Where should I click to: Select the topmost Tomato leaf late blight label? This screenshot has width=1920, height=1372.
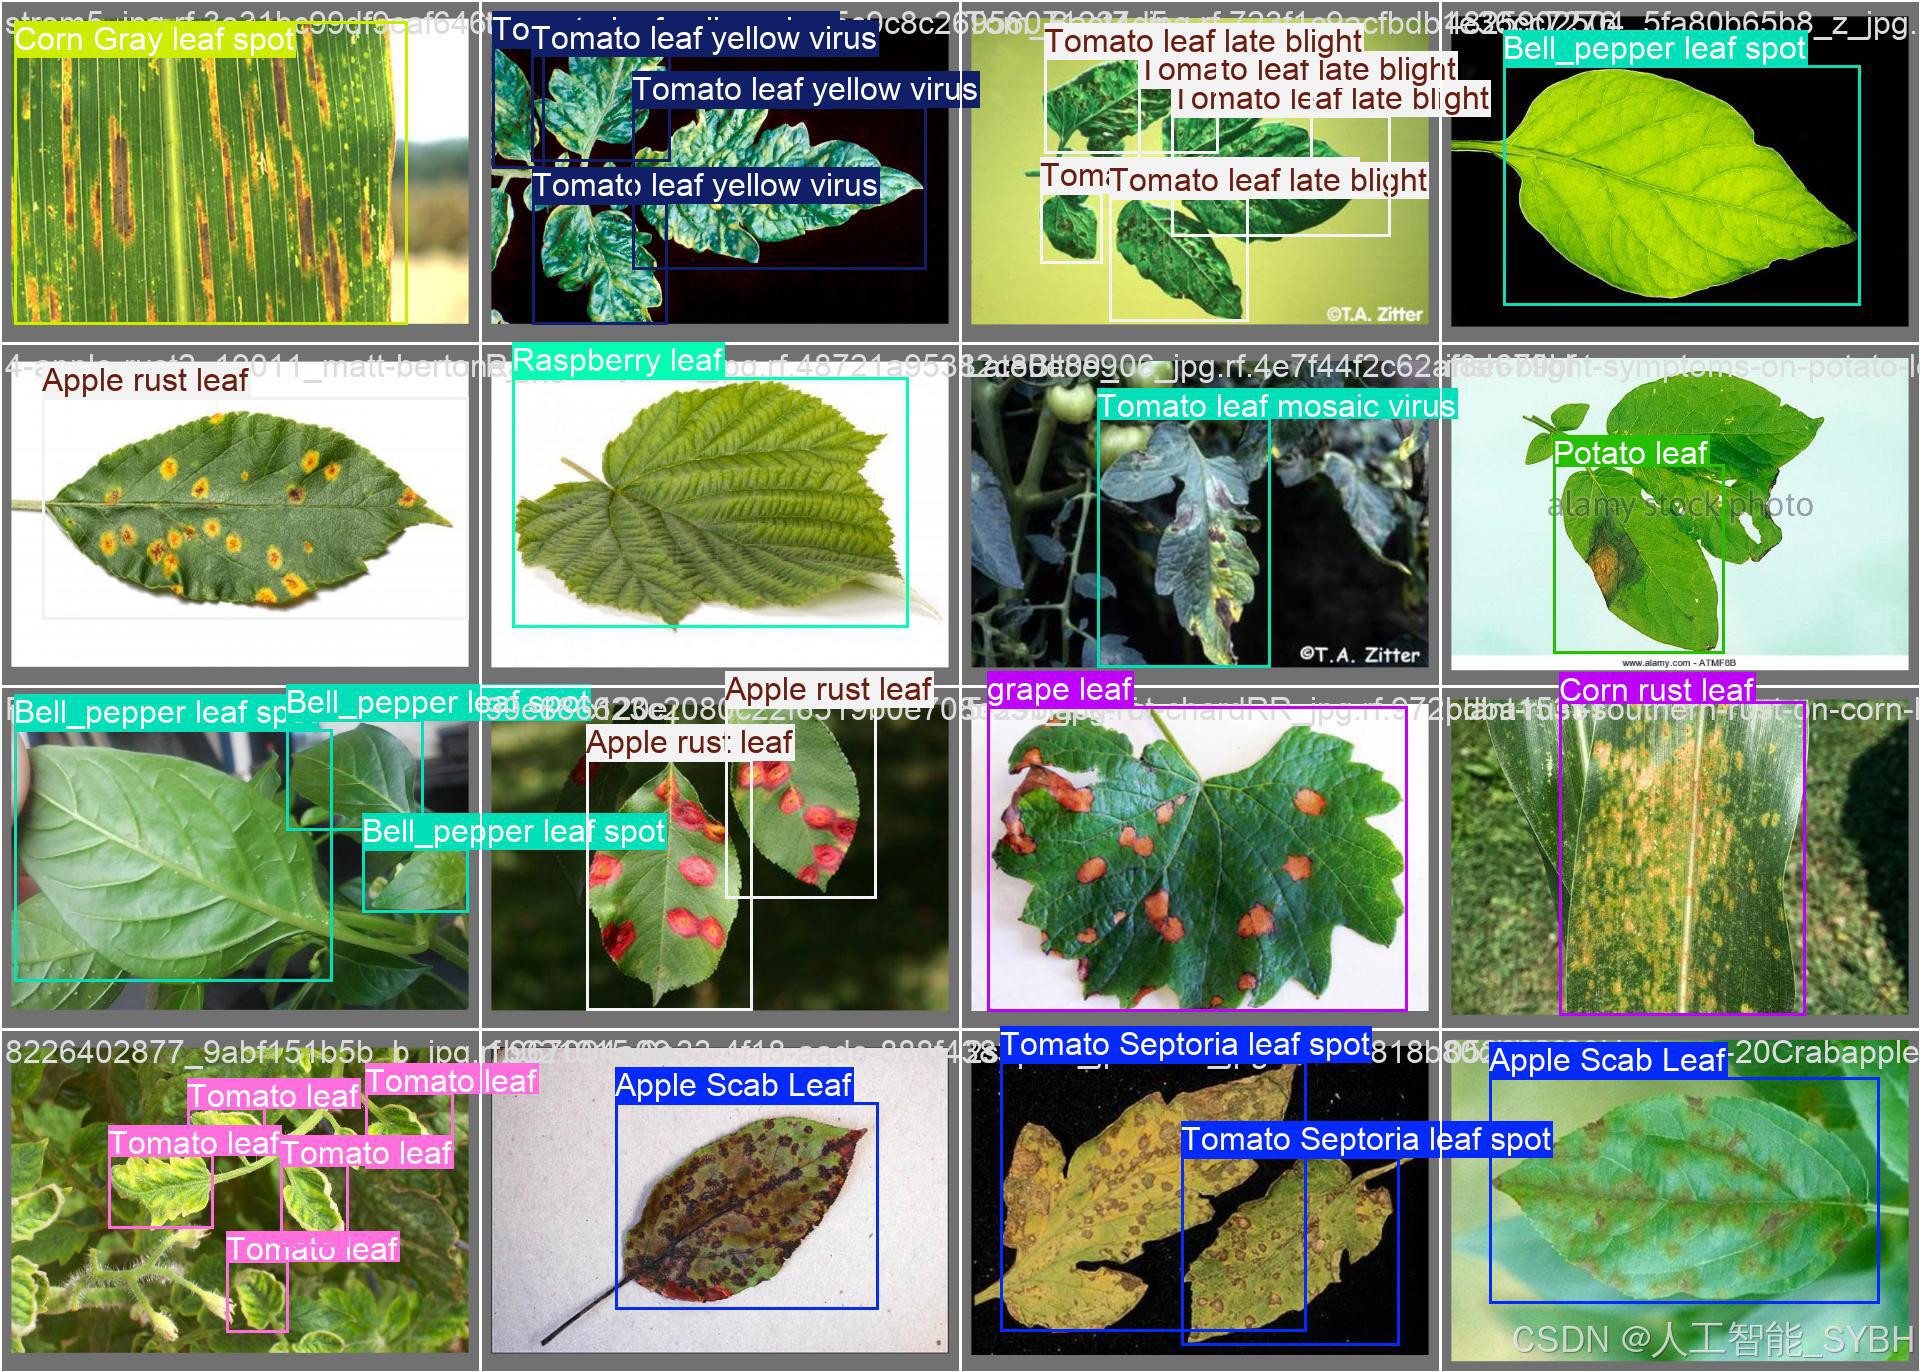(1203, 41)
